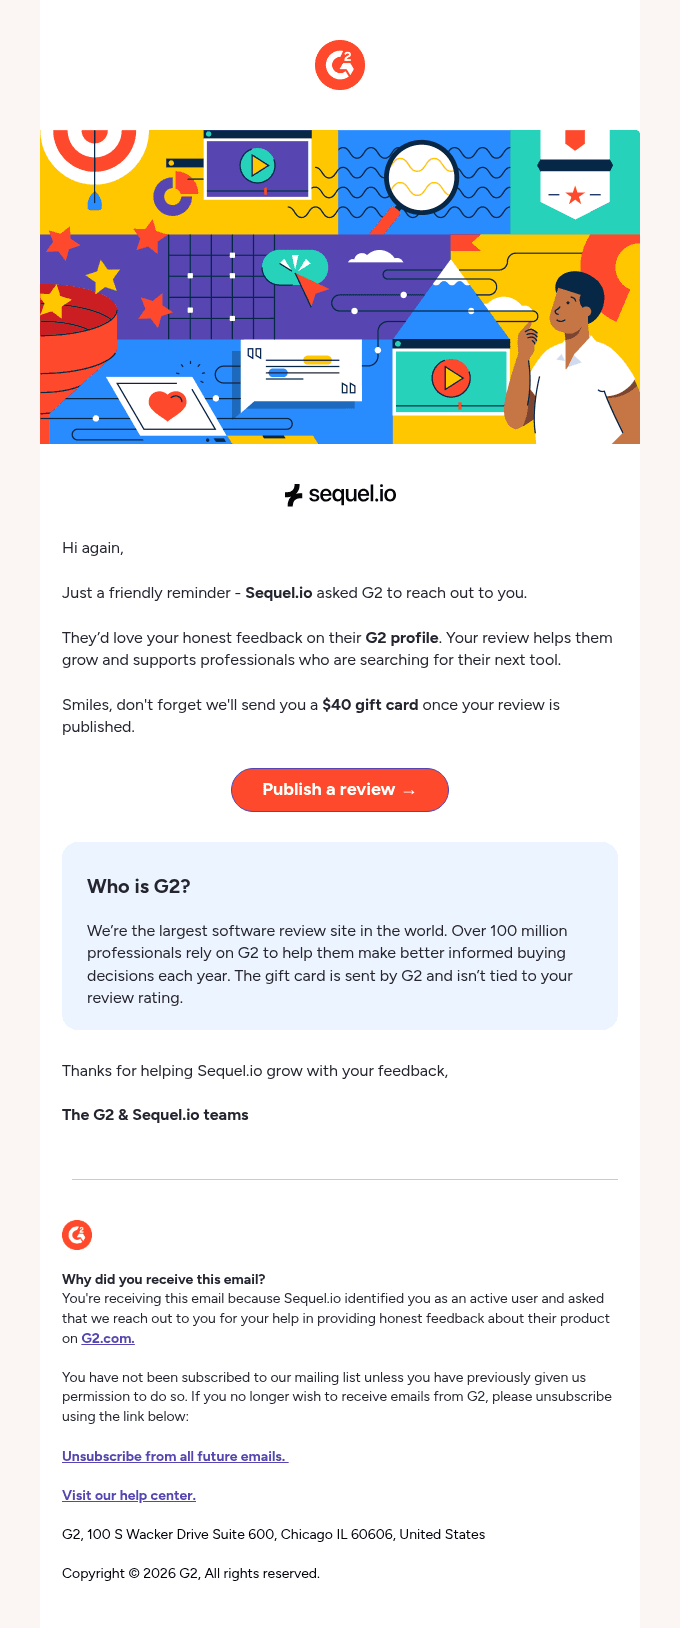Click the ribbon badge with star
The width and height of the screenshot is (680, 1628).
(x=575, y=174)
